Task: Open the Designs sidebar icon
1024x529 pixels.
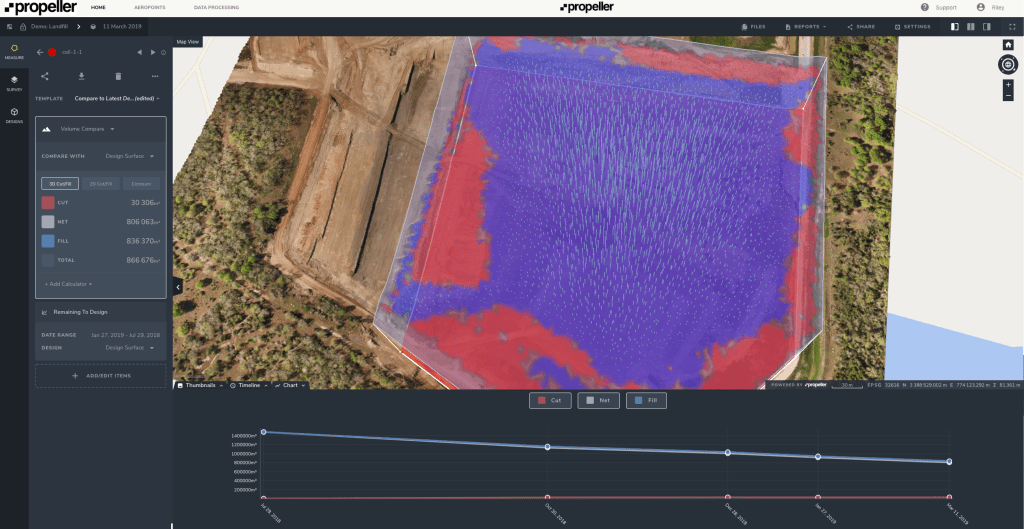Action: coord(14,114)
